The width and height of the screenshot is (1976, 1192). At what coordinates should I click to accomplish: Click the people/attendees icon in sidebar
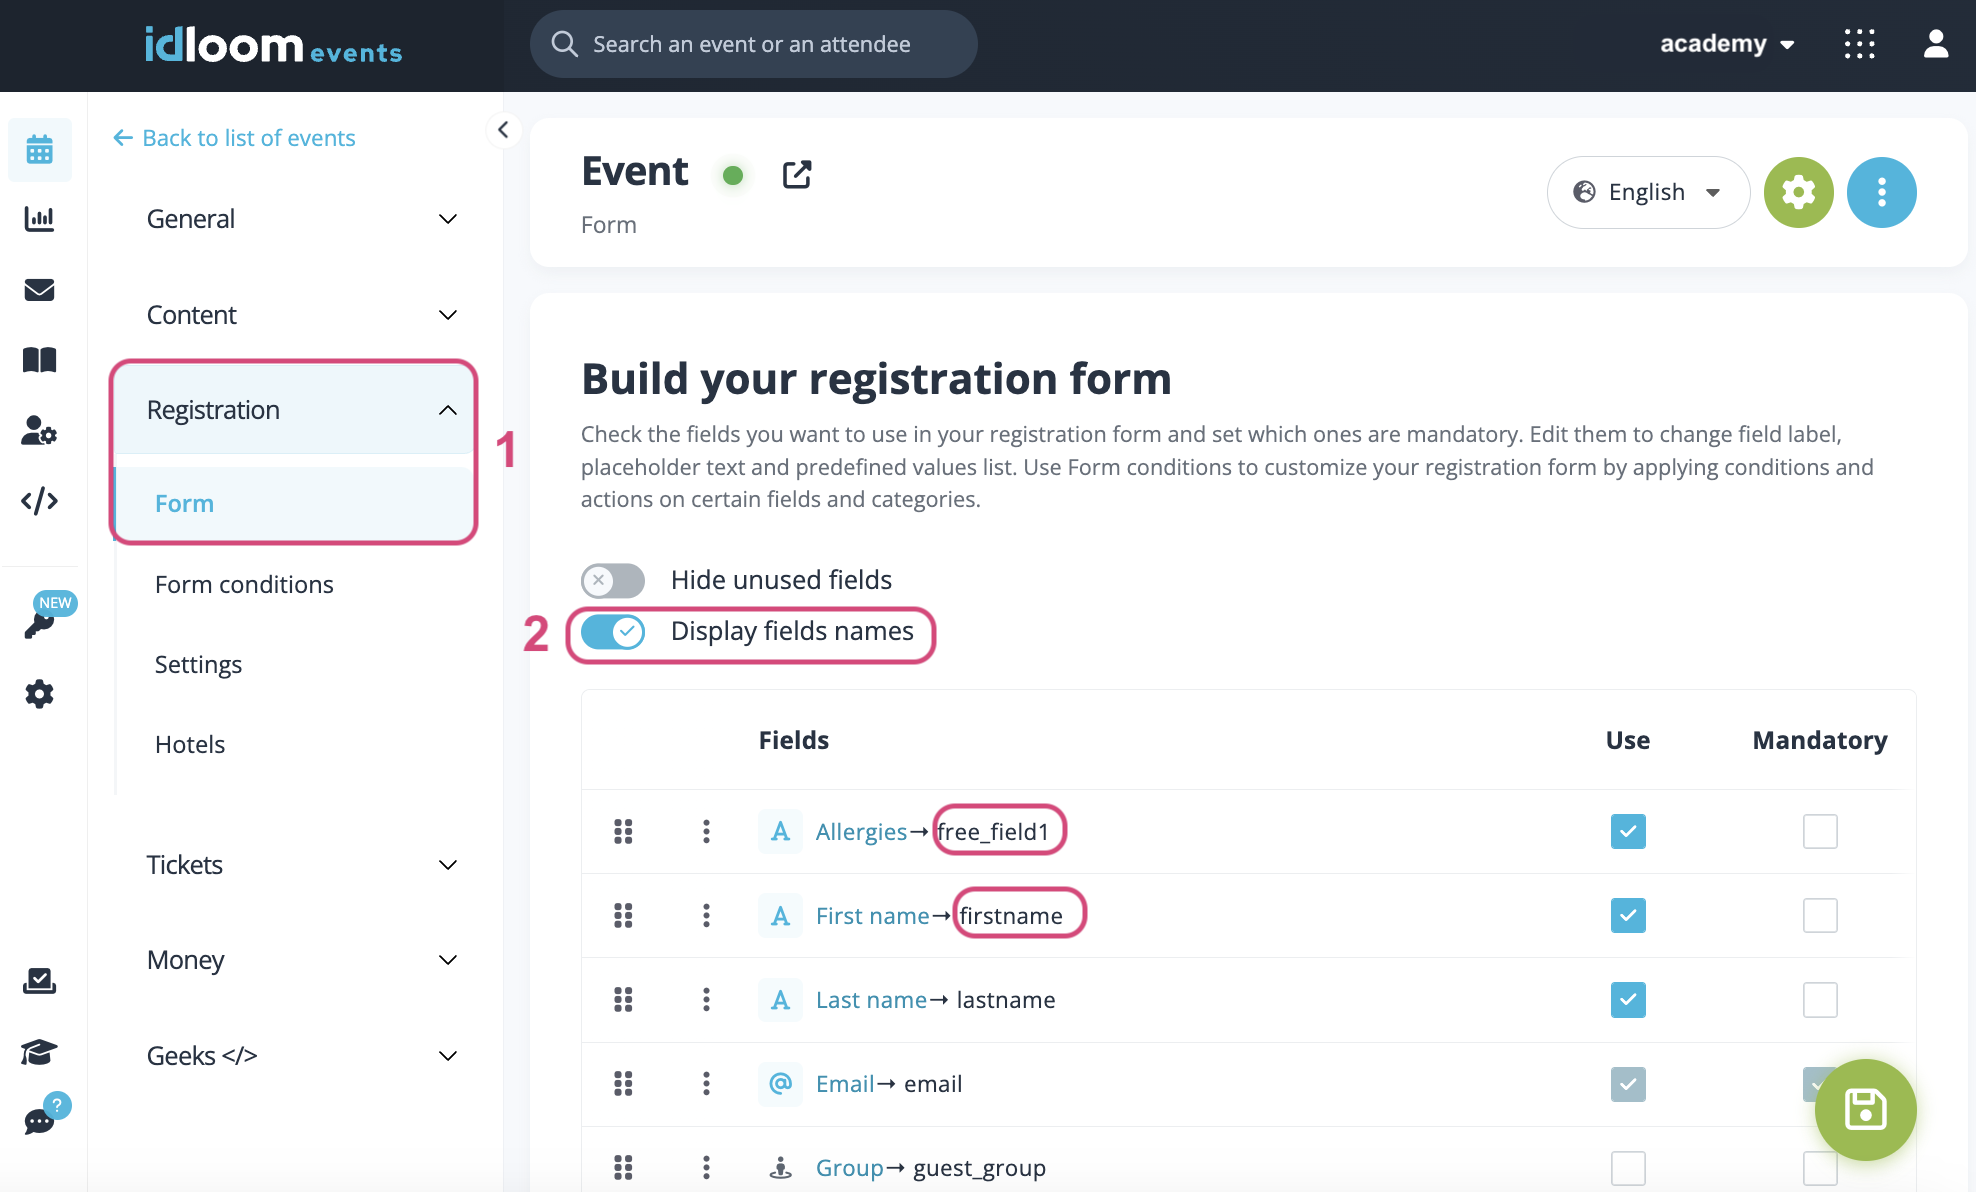point(40,429)
